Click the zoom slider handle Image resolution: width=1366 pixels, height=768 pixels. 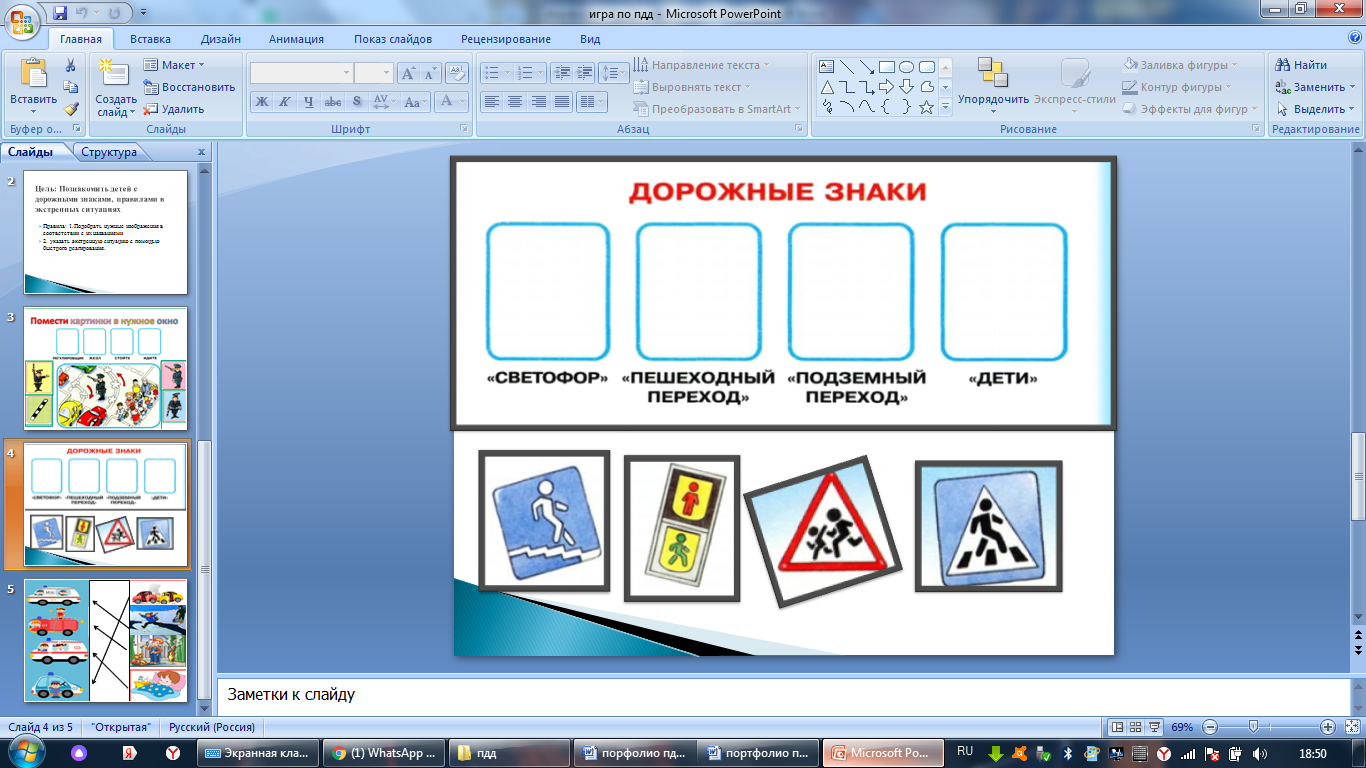click(x=1254, y=727)
